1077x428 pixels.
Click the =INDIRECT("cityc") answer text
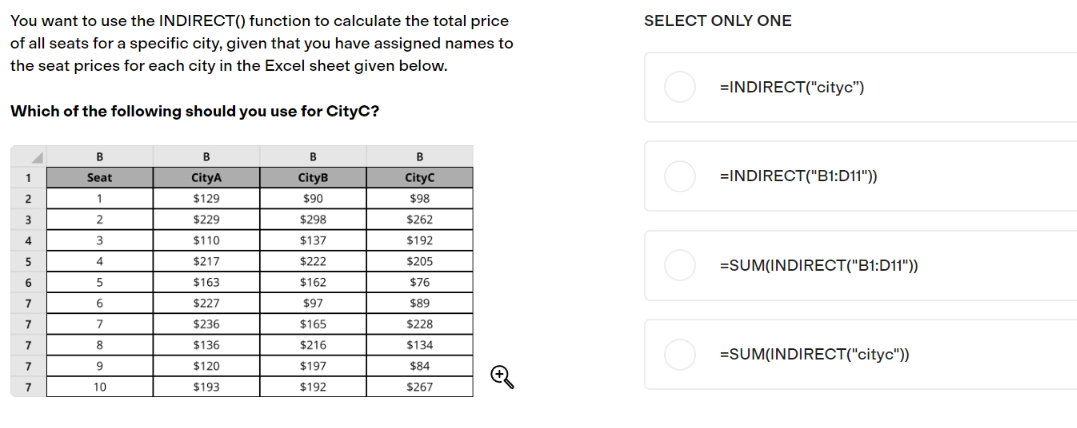pyautogui.click(x=791, y=87)
